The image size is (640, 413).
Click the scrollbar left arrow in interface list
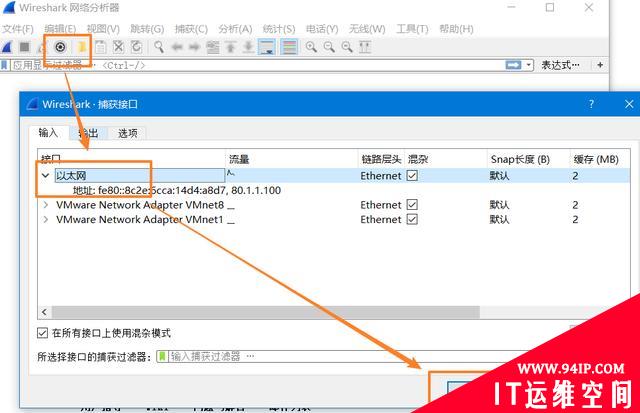point(44,312)
